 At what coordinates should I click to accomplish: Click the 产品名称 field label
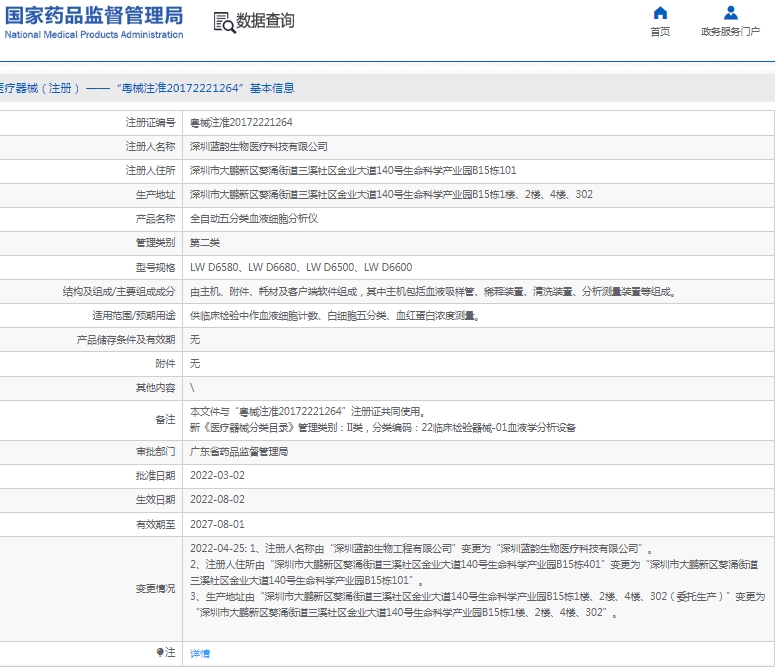(155, 219)
